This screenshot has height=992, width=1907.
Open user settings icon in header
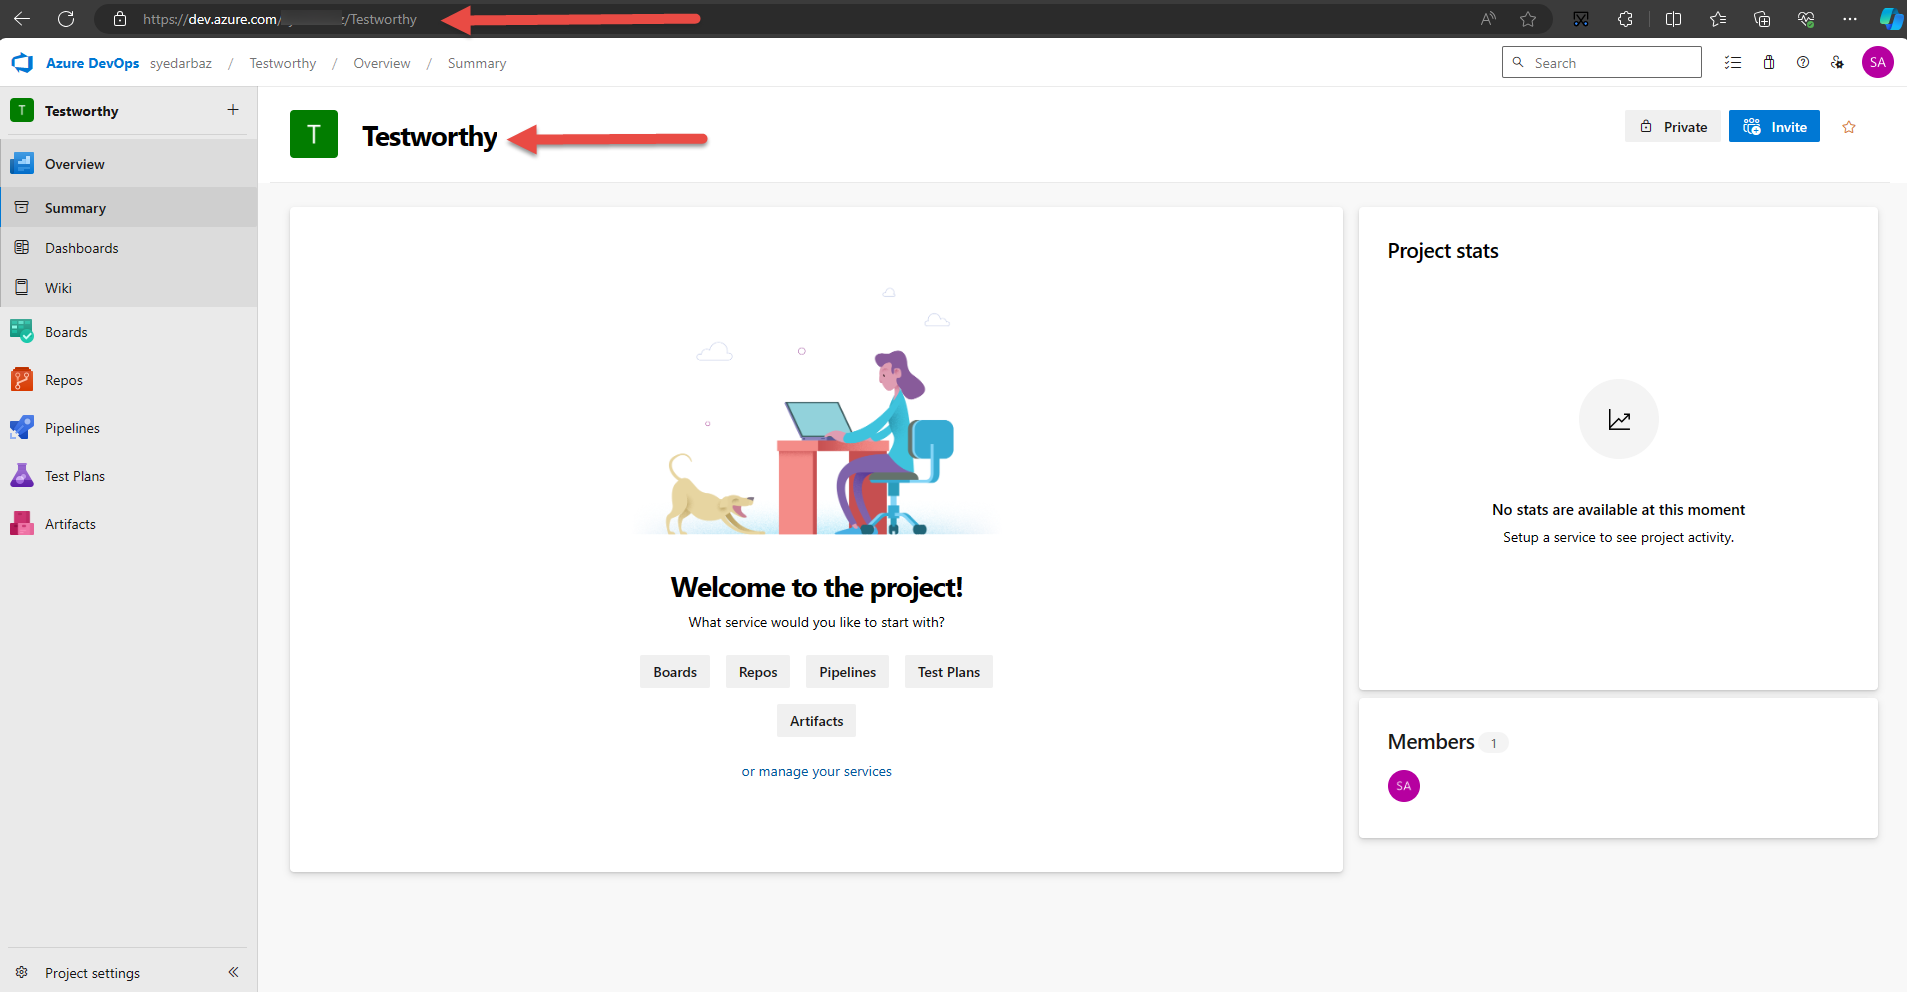(x=1837, y=63)
